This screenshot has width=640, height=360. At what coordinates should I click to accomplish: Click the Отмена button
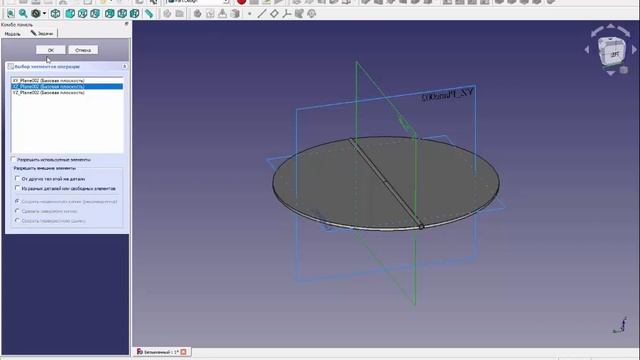pos(83,50)
